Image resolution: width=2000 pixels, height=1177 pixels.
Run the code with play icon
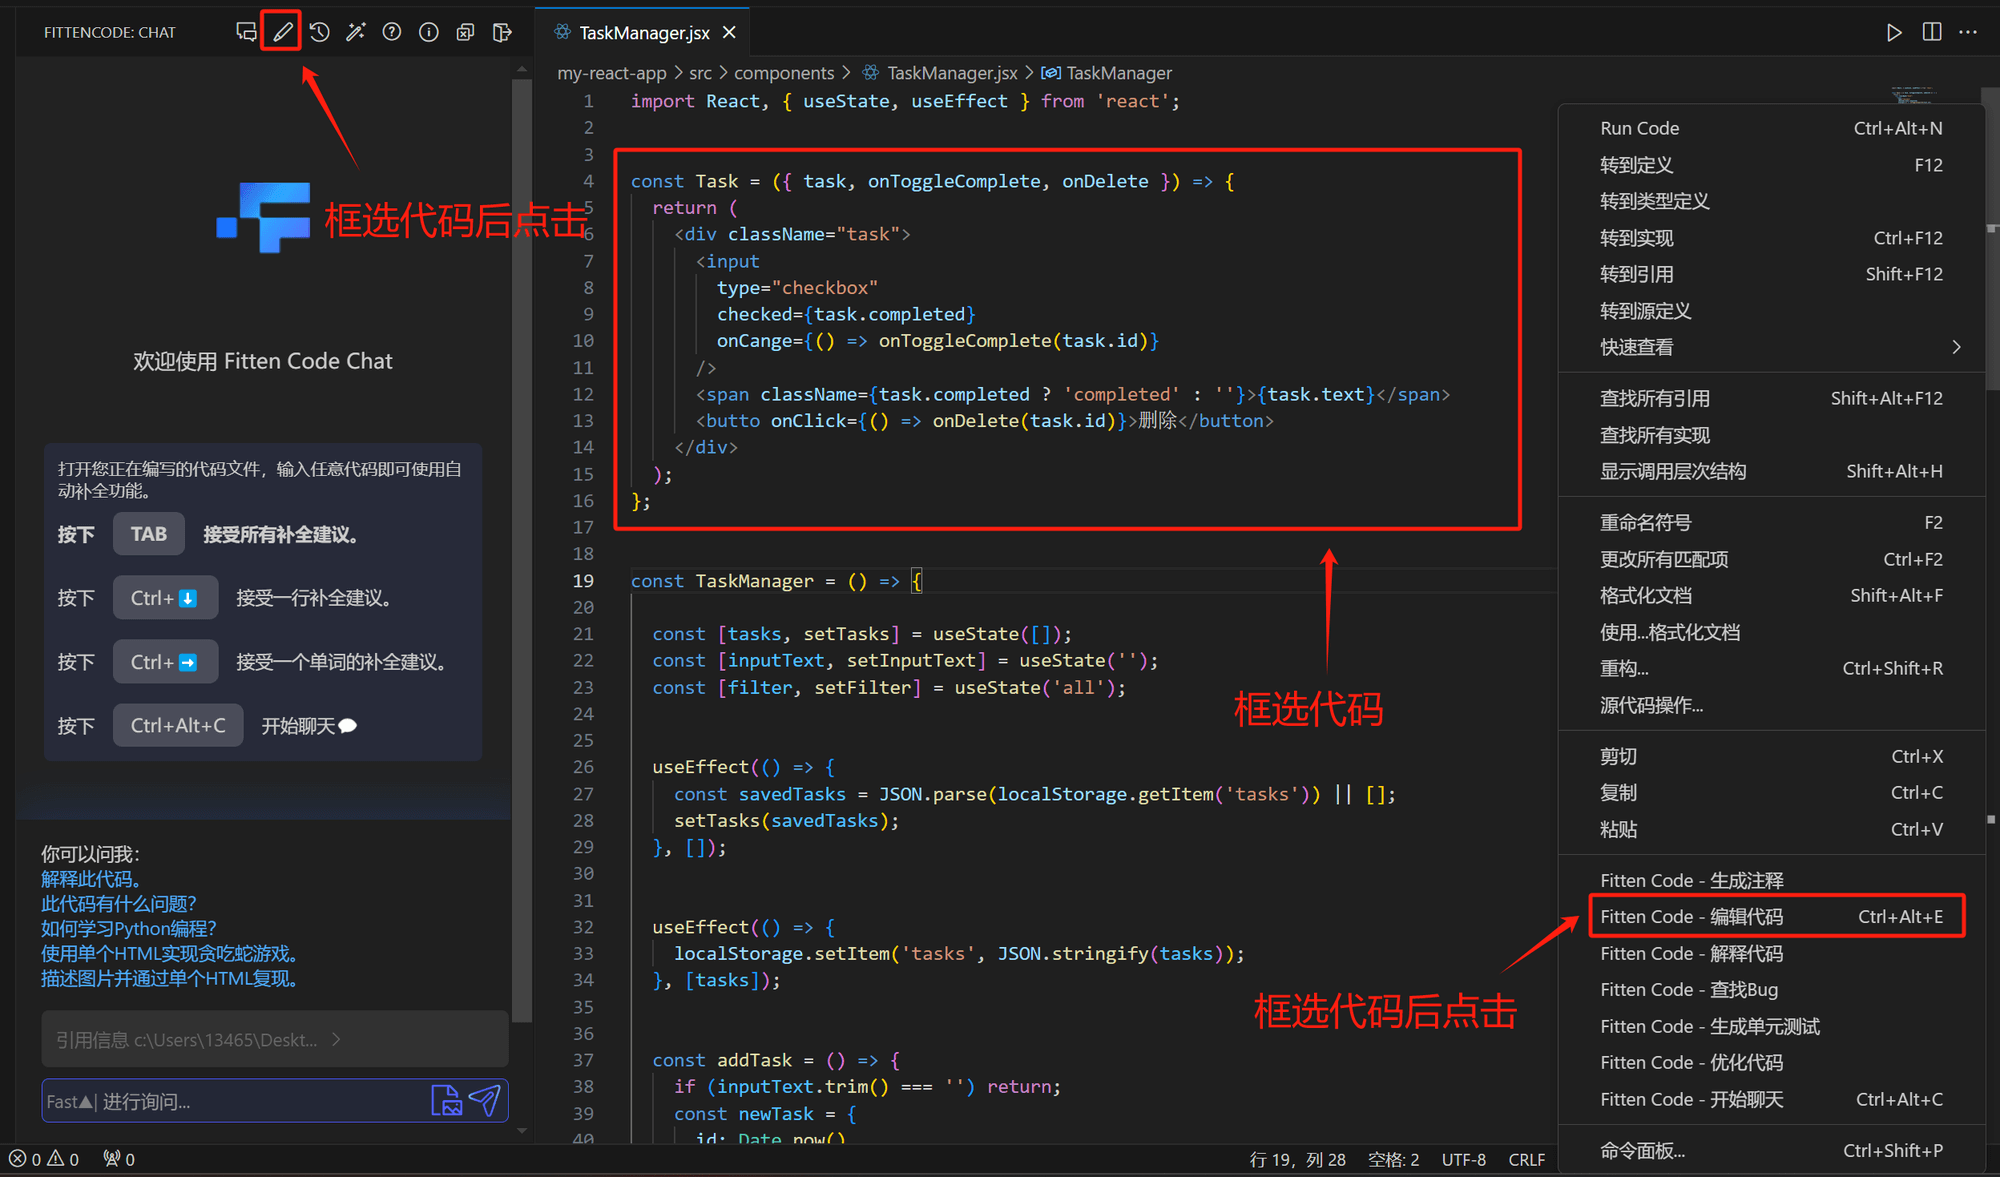(1894, 32)
